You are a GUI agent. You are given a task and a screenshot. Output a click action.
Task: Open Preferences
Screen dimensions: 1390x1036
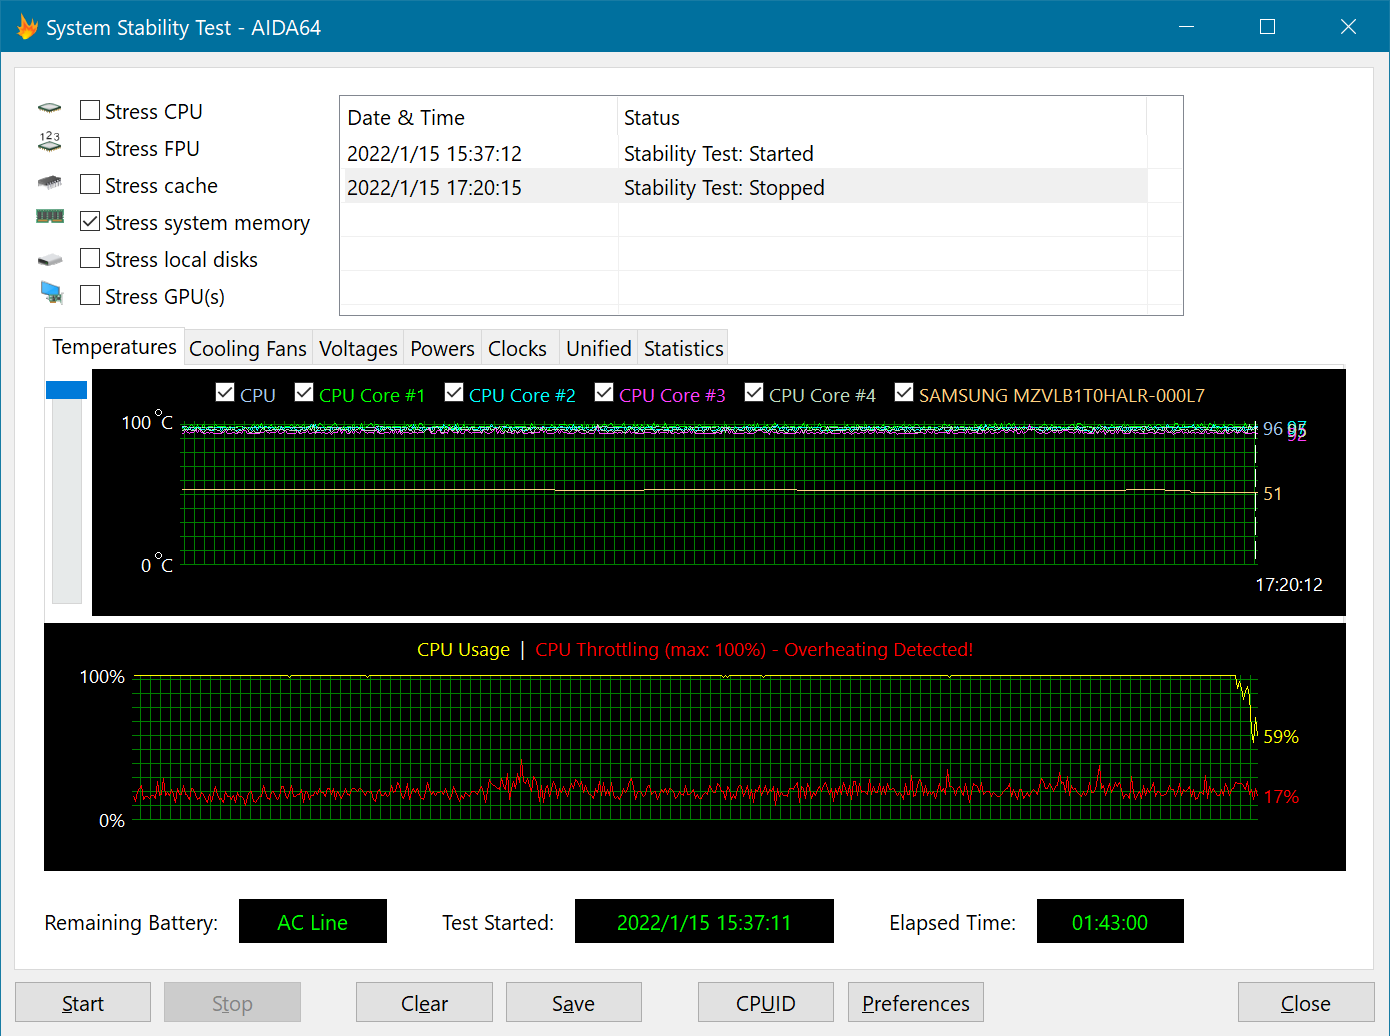click(x=916, y=1003)
